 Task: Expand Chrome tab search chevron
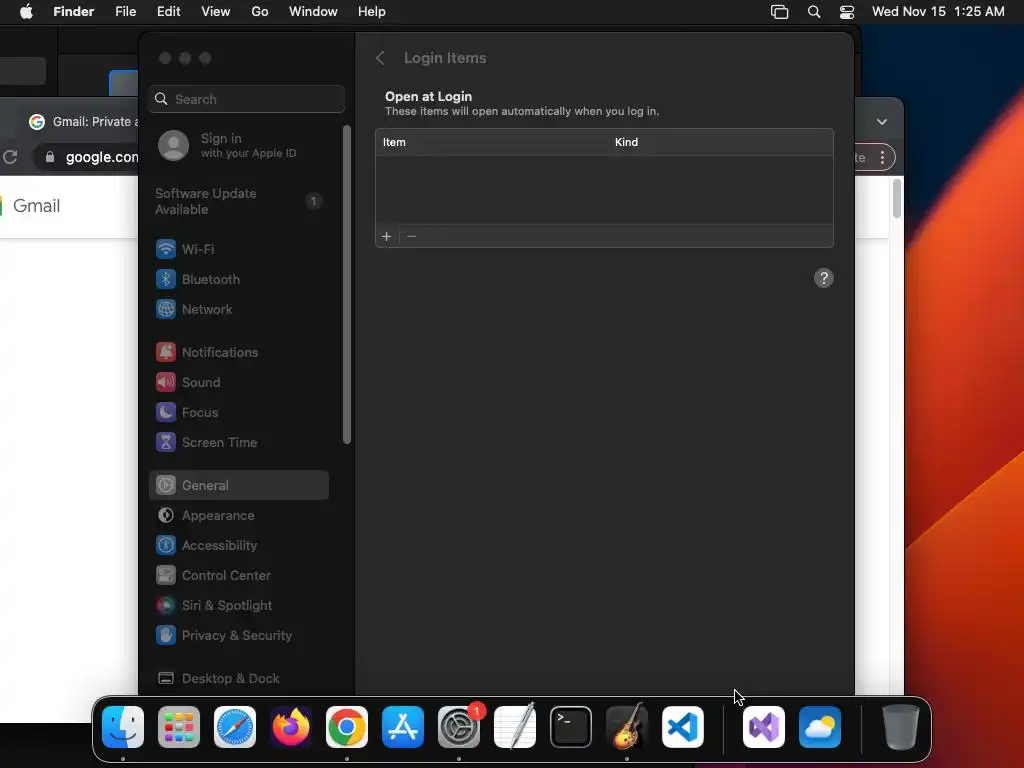coord(882,122)
